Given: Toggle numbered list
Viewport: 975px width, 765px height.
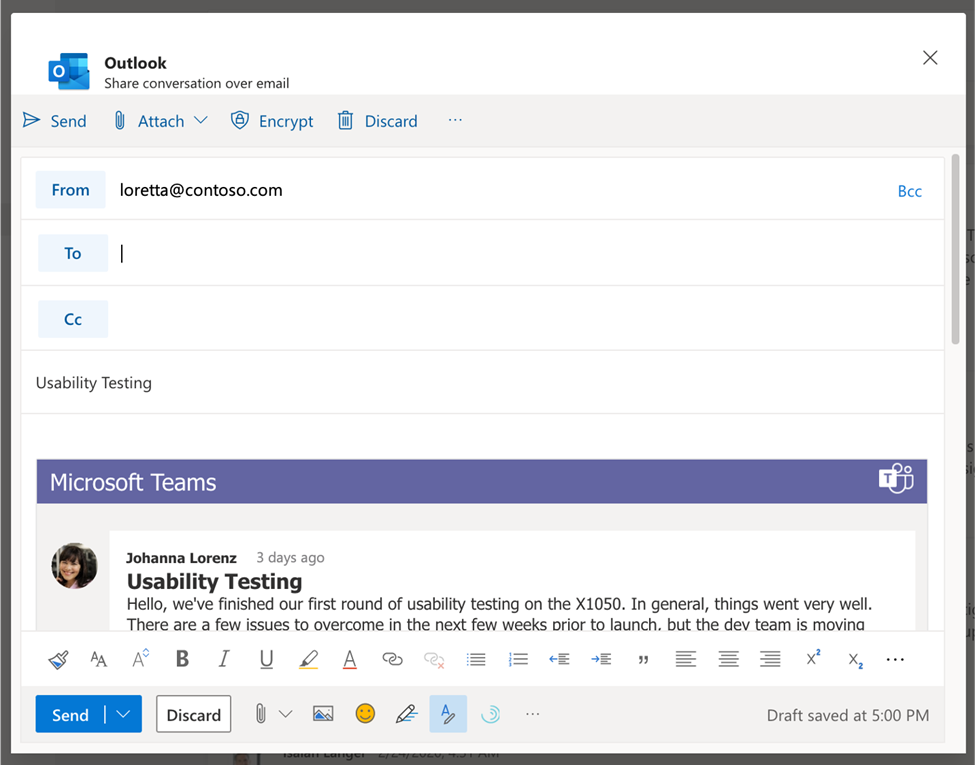Looking at the screenshot, I should pyautogui.click(x=518, y=659).
